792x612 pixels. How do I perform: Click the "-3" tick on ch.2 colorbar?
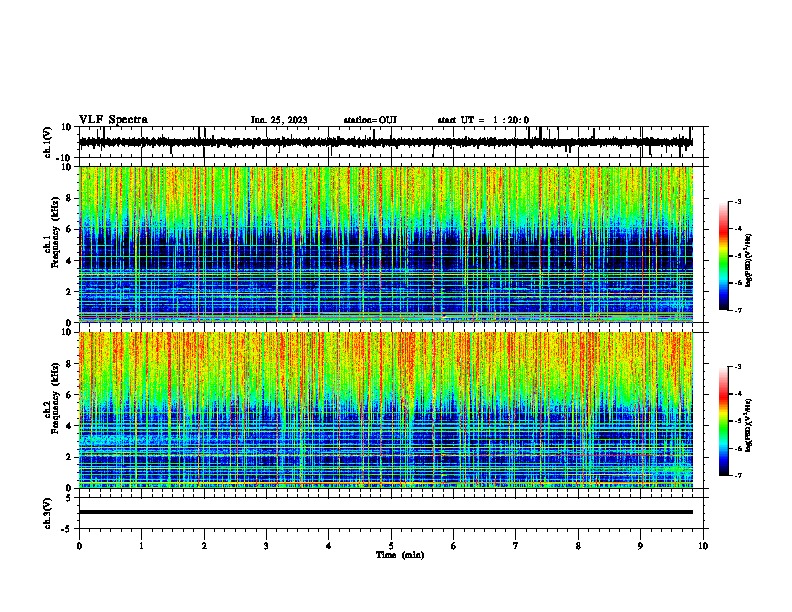point(738,367)
